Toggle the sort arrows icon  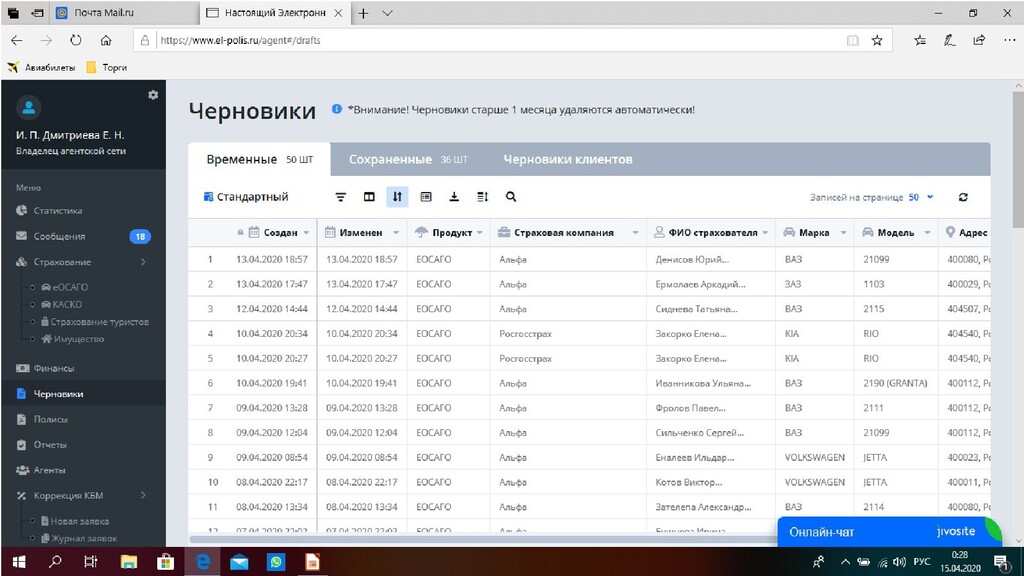click(x=397, y=197)
